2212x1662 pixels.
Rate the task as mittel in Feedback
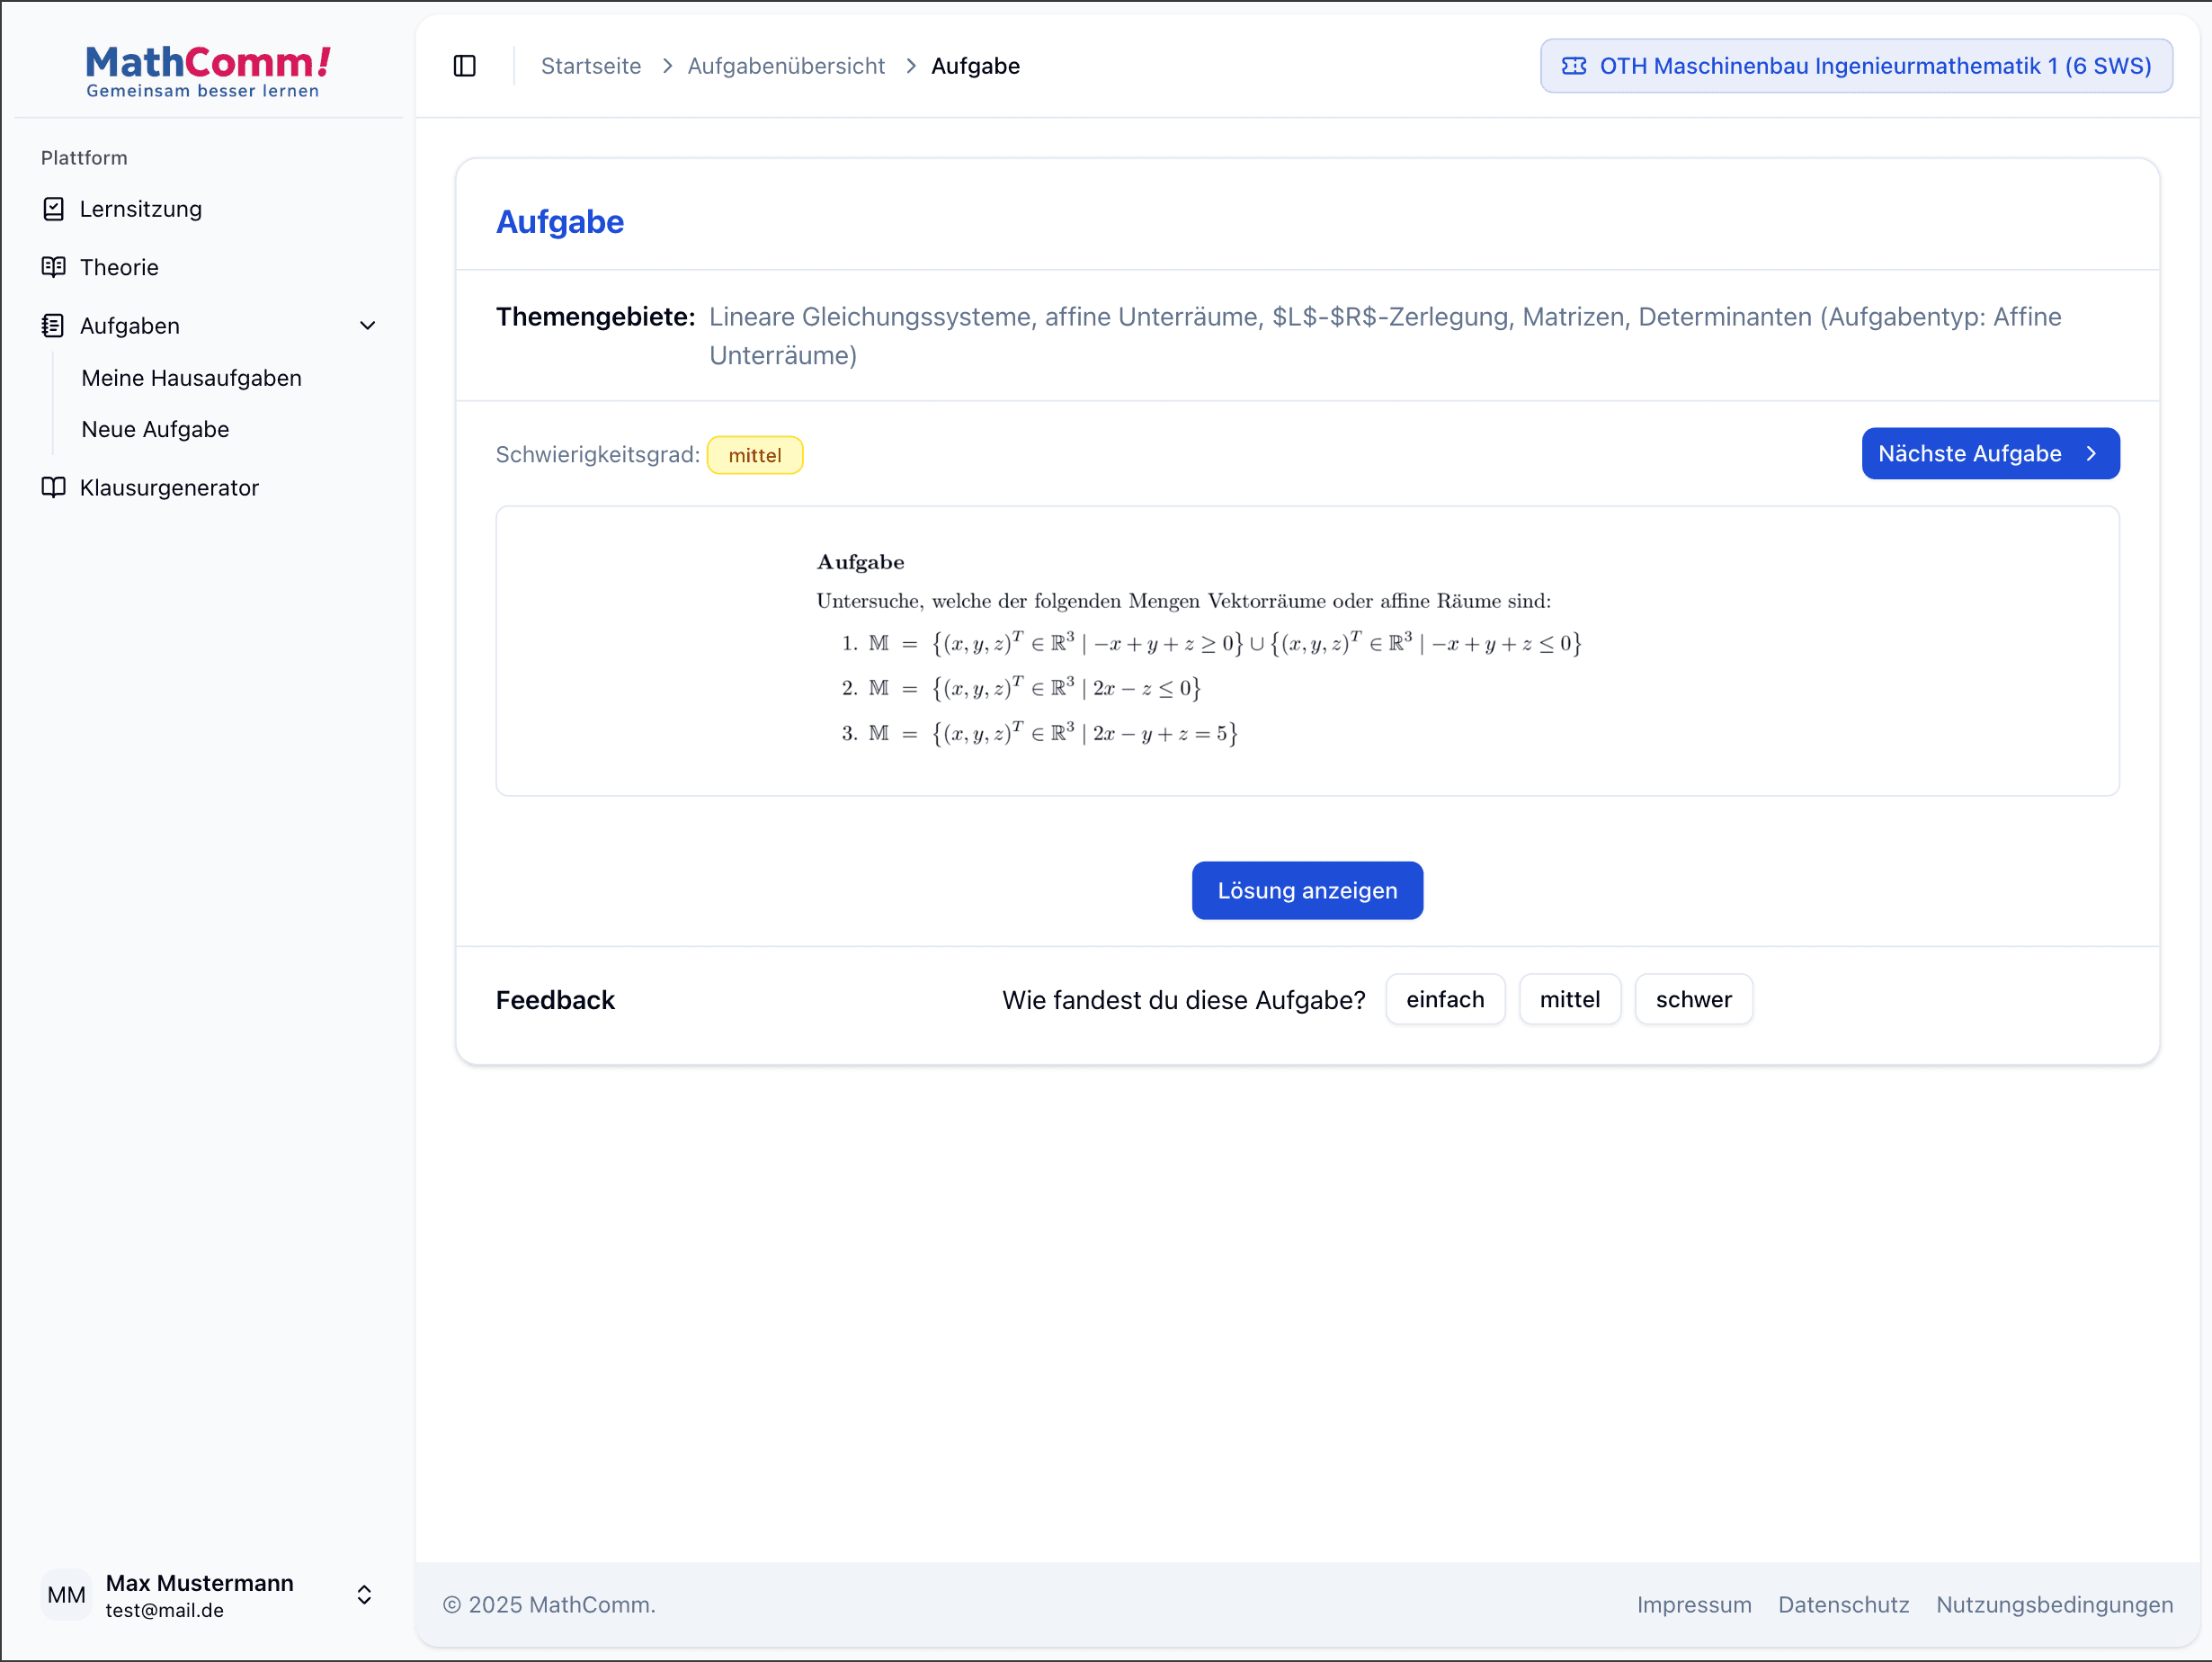(x=1569, y=999)
